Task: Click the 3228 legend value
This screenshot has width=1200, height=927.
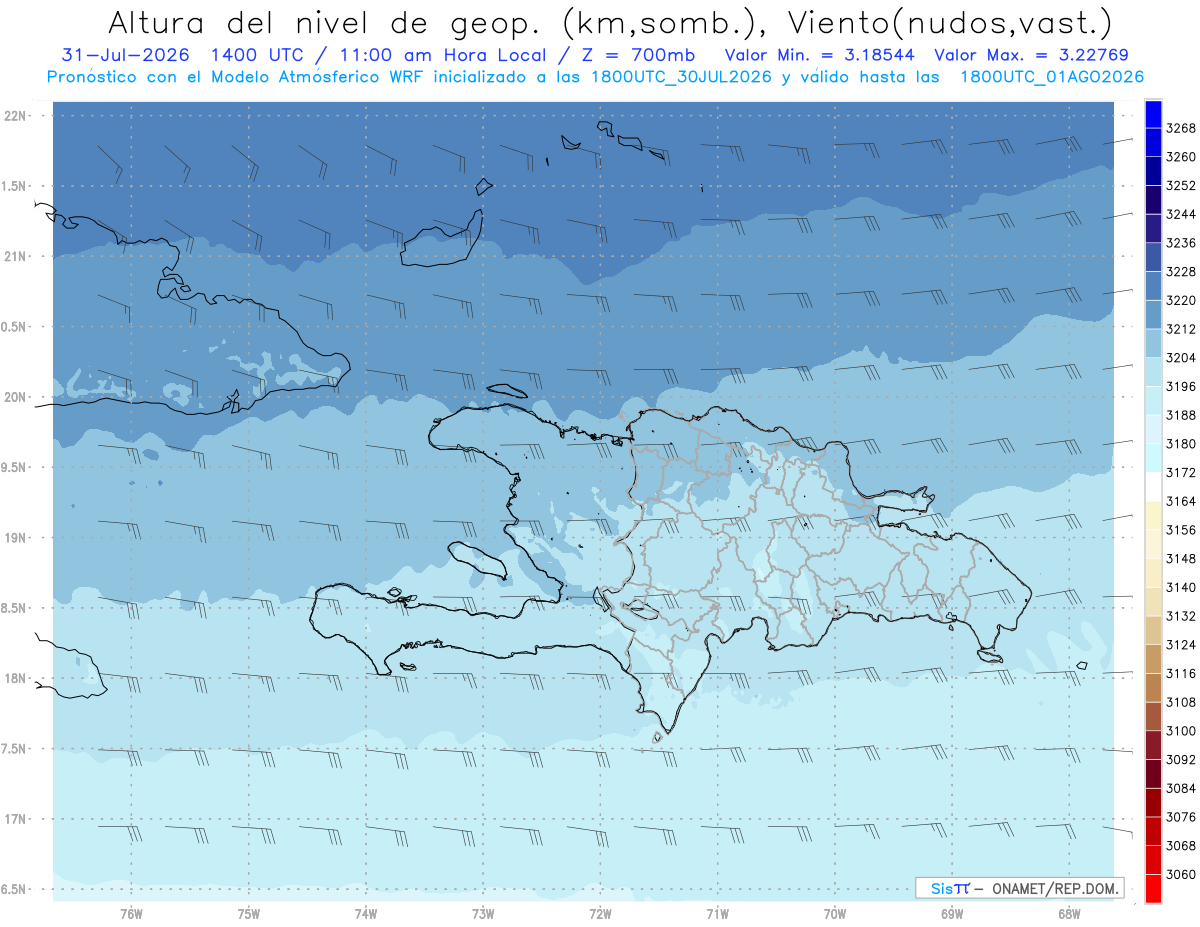Action: coord(1180,272)
